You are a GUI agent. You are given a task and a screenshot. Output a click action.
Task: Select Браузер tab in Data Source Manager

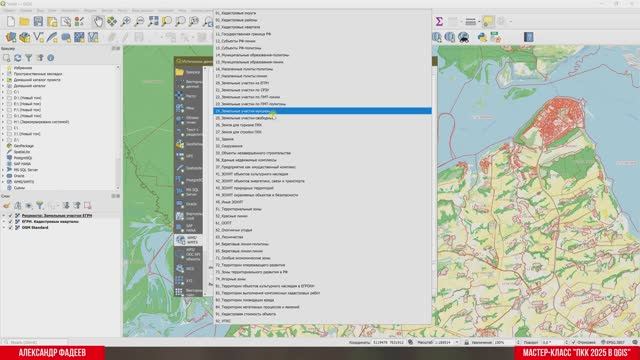point(189,72)
